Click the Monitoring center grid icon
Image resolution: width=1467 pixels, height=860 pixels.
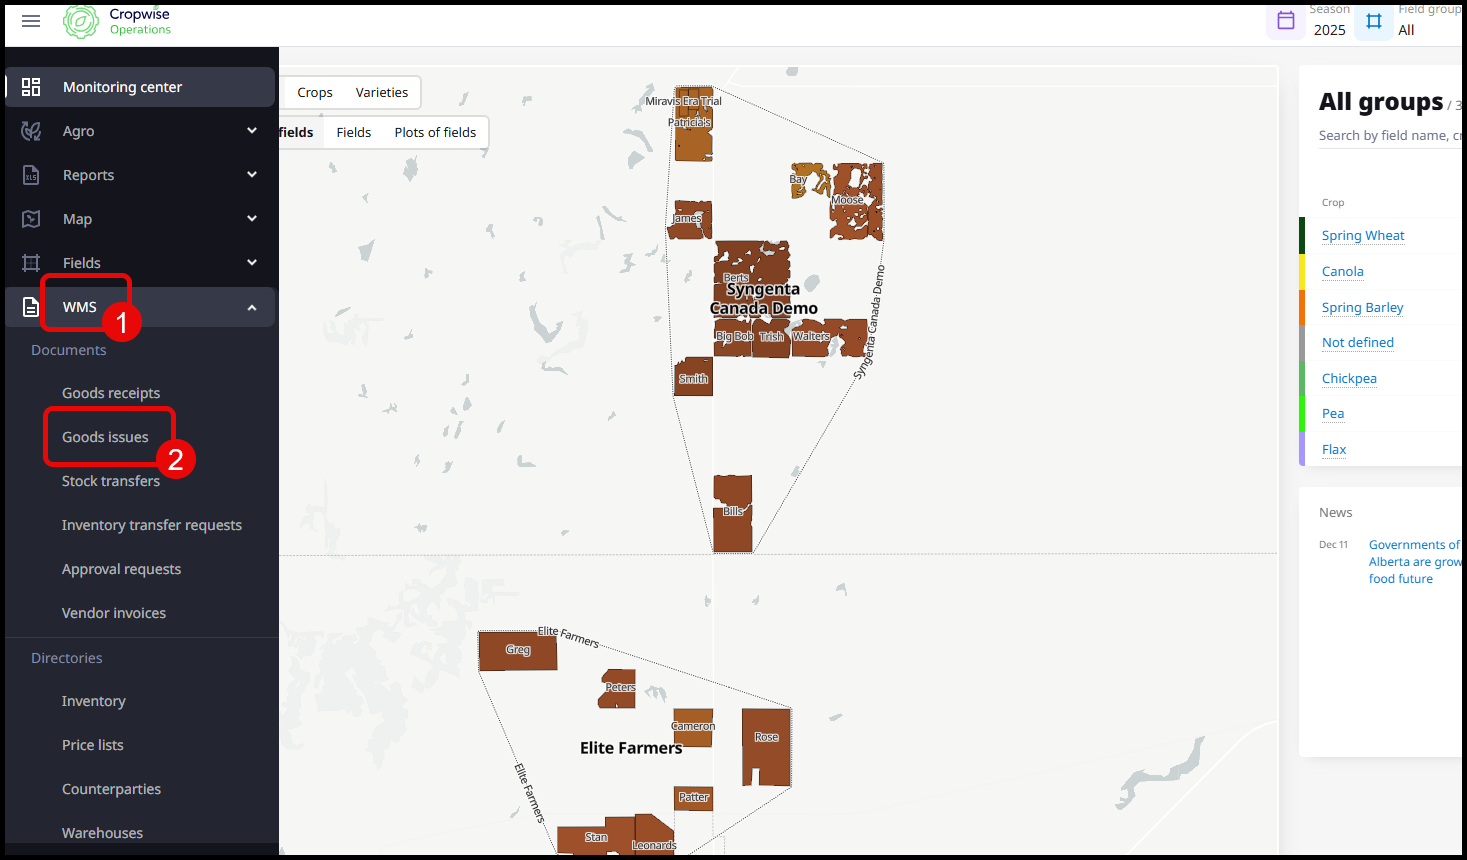[31, 87]
